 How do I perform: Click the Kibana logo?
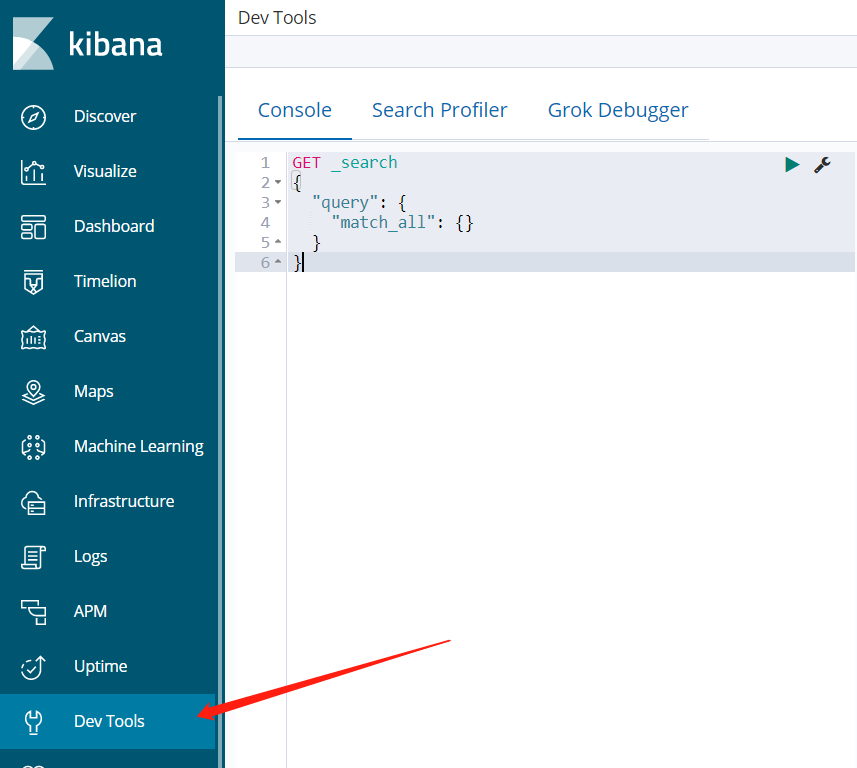(87, 44)
